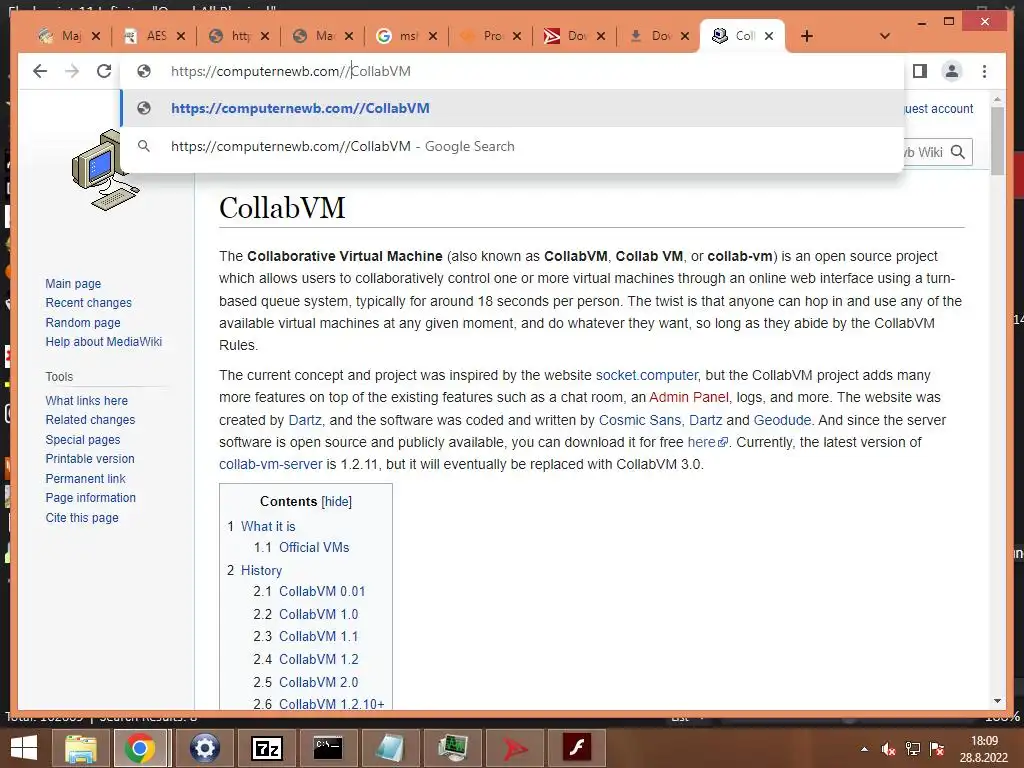
Task: Open the Related changes link
Action: (x=90, y=419)
